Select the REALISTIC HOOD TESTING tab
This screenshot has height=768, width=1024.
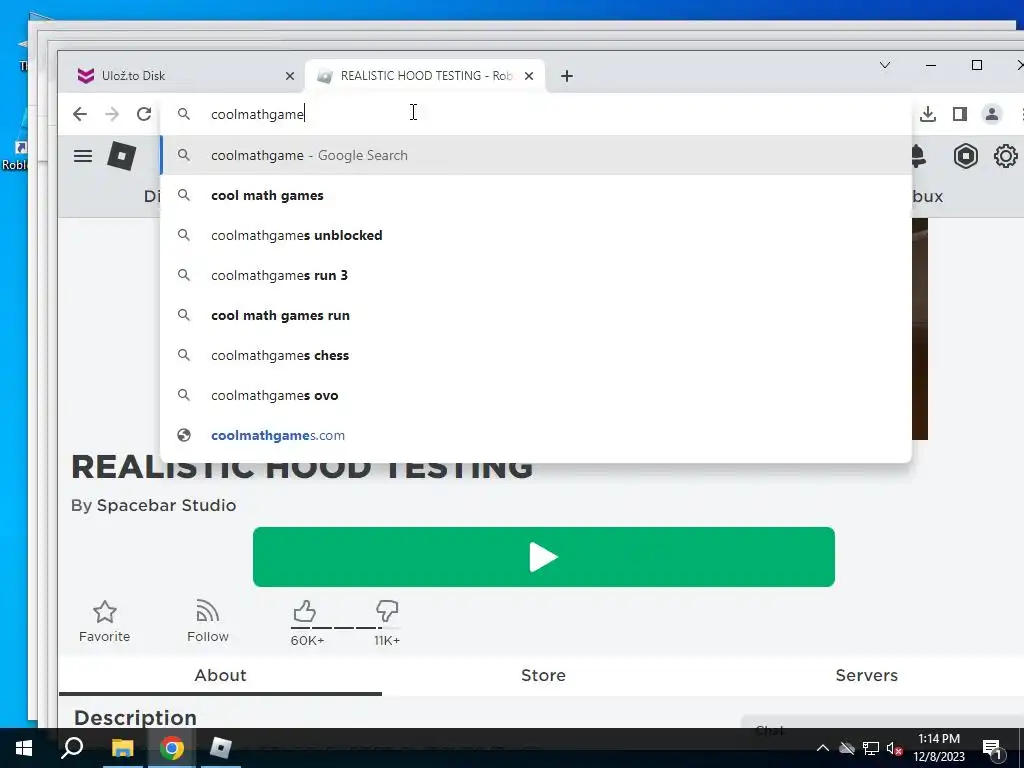pos(424,76)
